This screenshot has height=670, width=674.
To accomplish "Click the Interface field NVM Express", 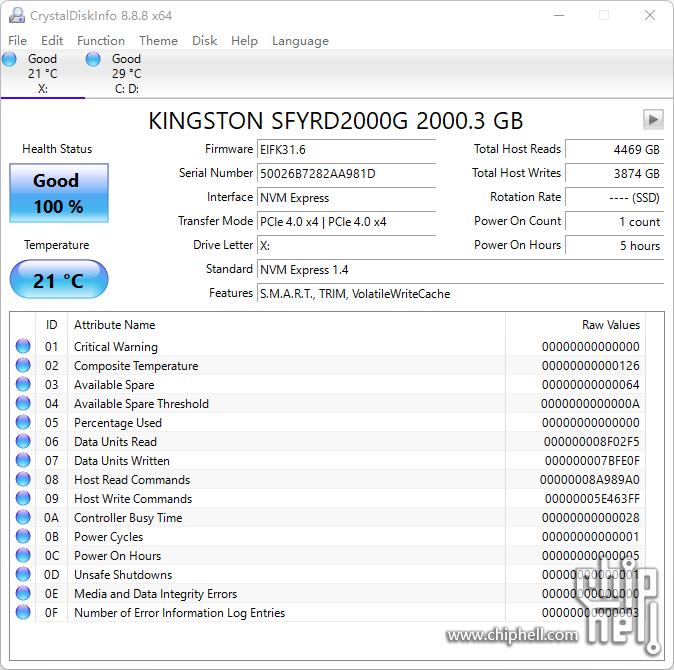I will point(346,198).
